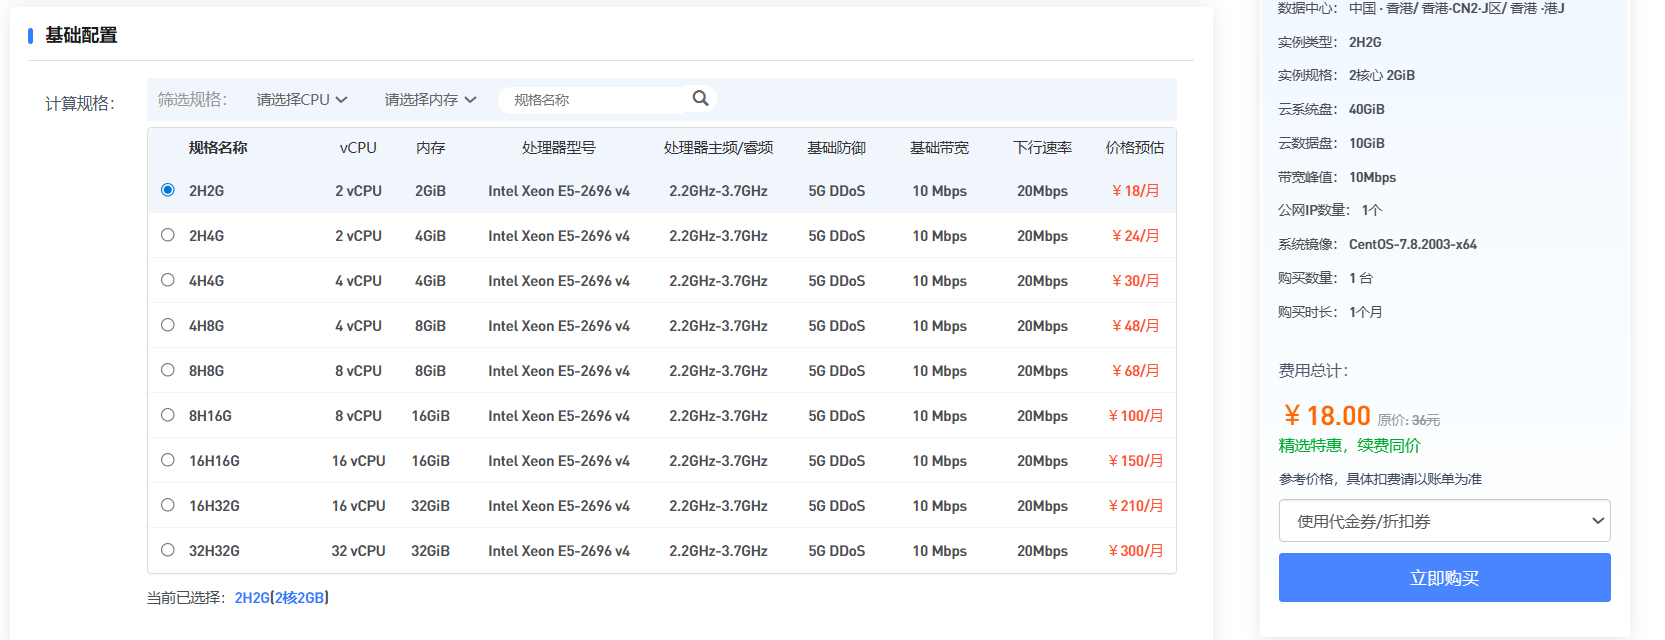The height and width of the screenshot is (640, 1665).
Task: Click the 规格名称 column header
Action: tap(218, 148)
